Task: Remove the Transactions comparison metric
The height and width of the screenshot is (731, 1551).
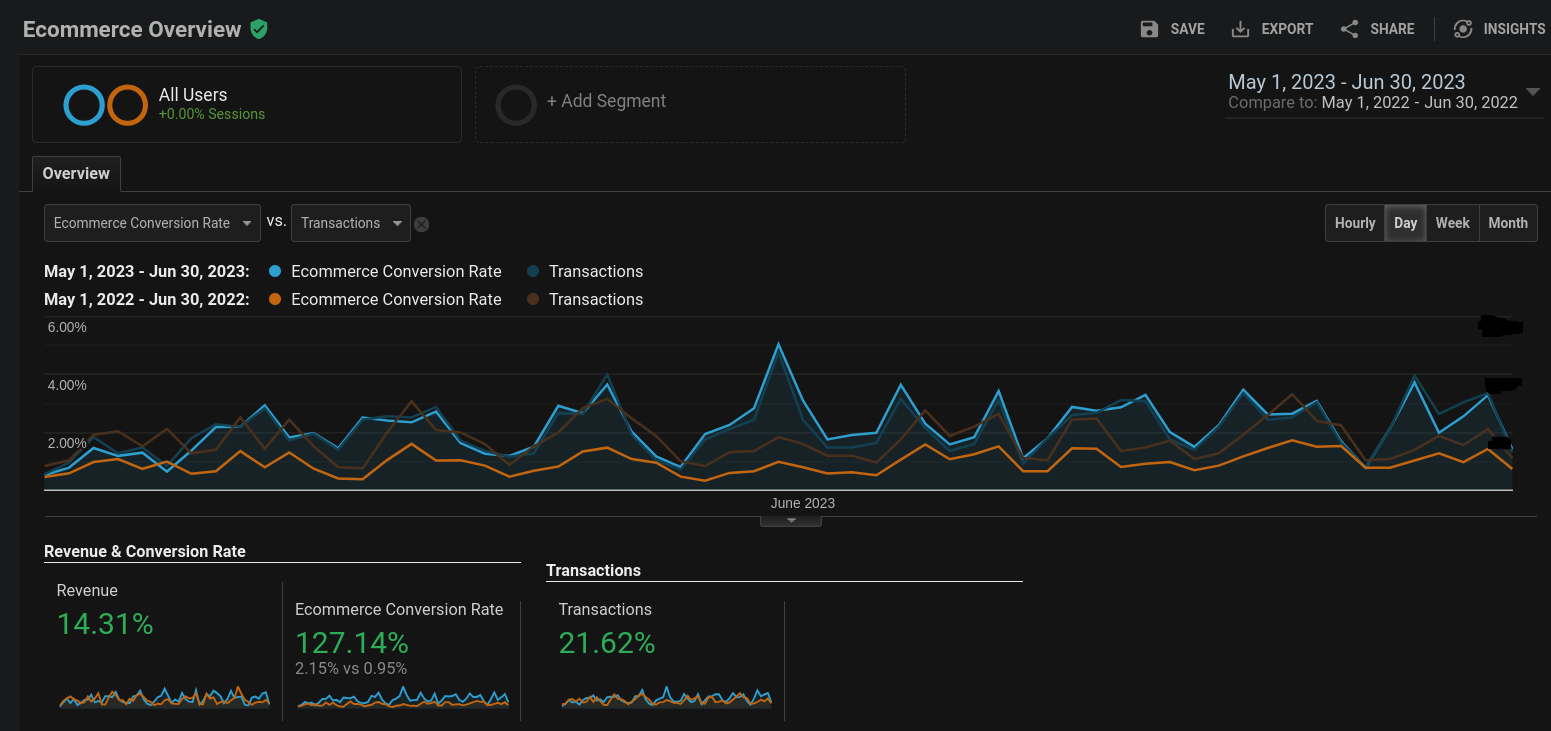Action: [x=422, y=224]
